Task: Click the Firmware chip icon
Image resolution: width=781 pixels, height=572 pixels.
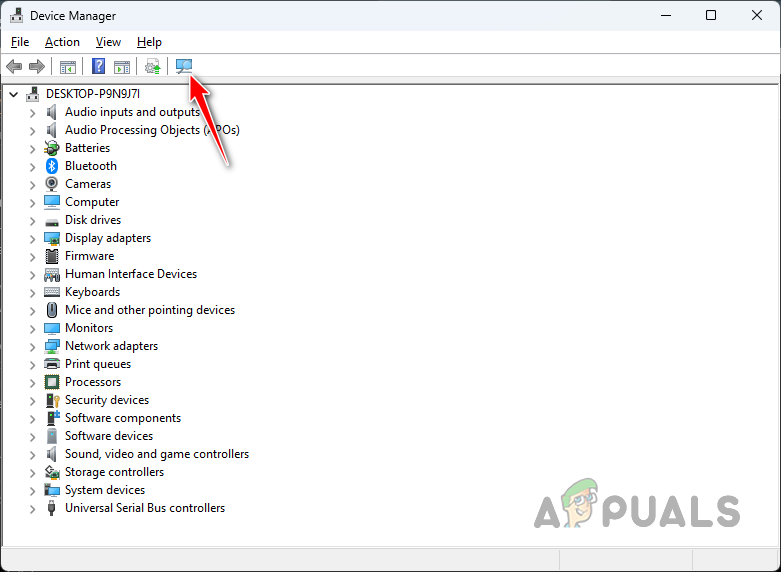Action: 52,256
